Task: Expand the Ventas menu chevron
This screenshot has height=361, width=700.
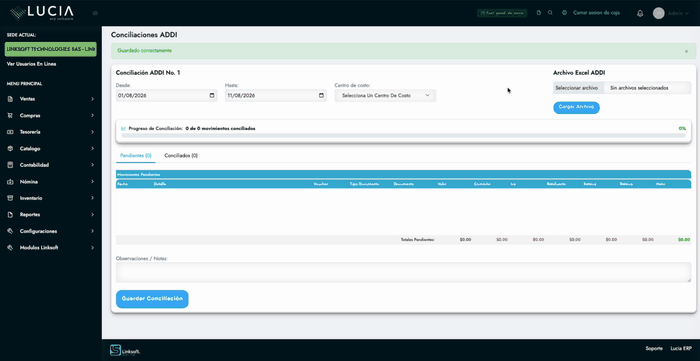Action: 92,99
